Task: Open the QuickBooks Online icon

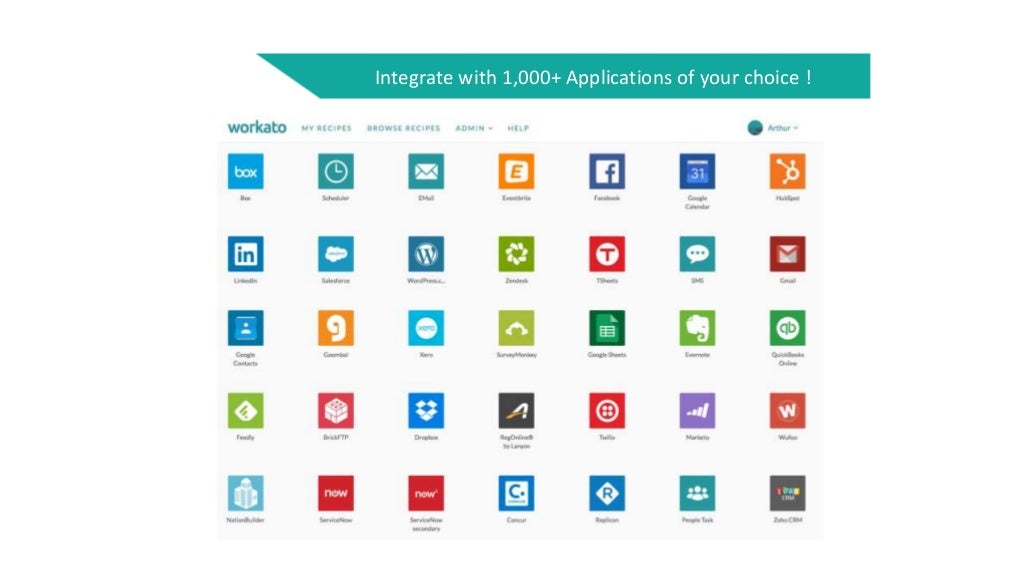Action: coord(787,328)
